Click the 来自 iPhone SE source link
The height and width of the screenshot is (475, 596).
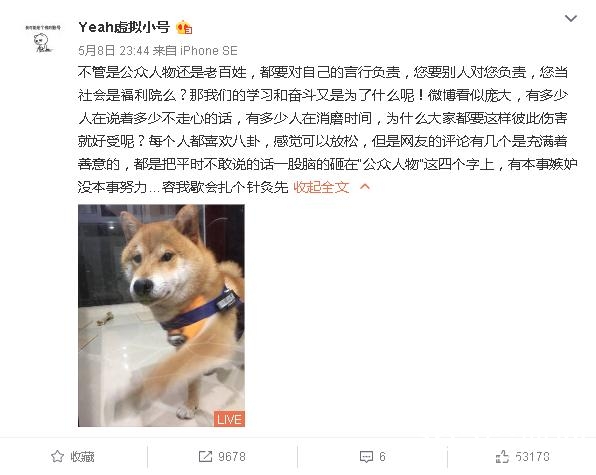pyautogui.click(x=195, y=51)
